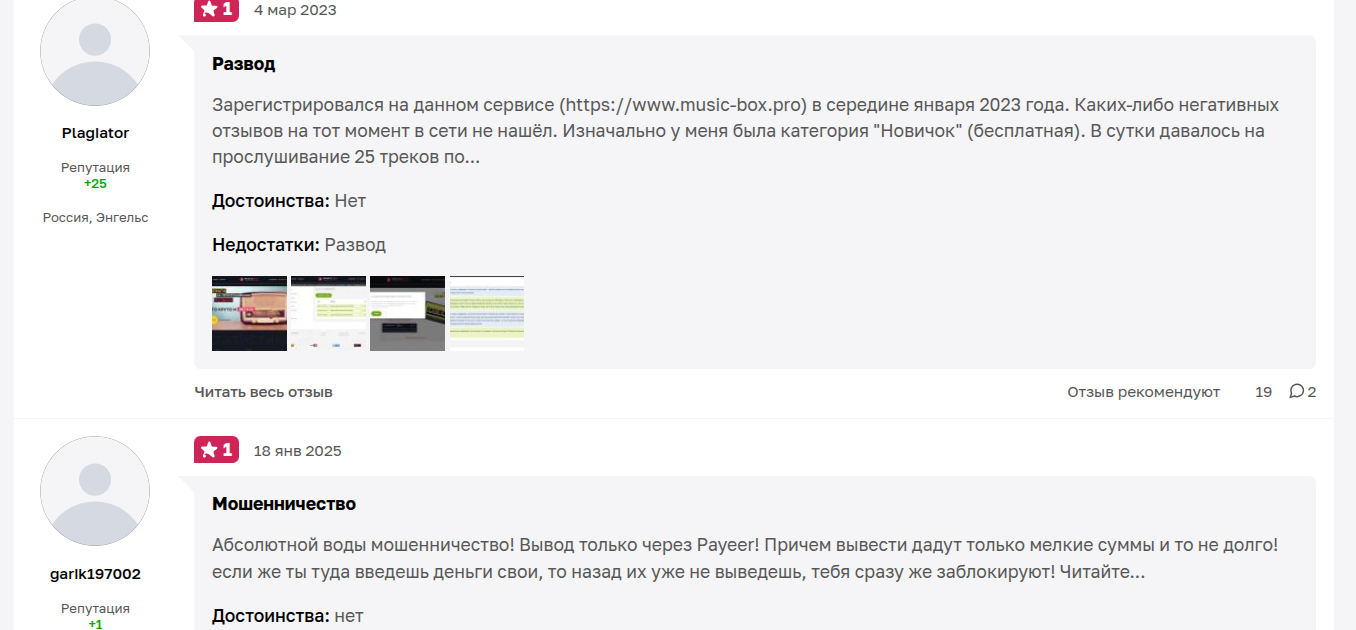Open the third thumbnail with the gray dialog

[407, 313]
